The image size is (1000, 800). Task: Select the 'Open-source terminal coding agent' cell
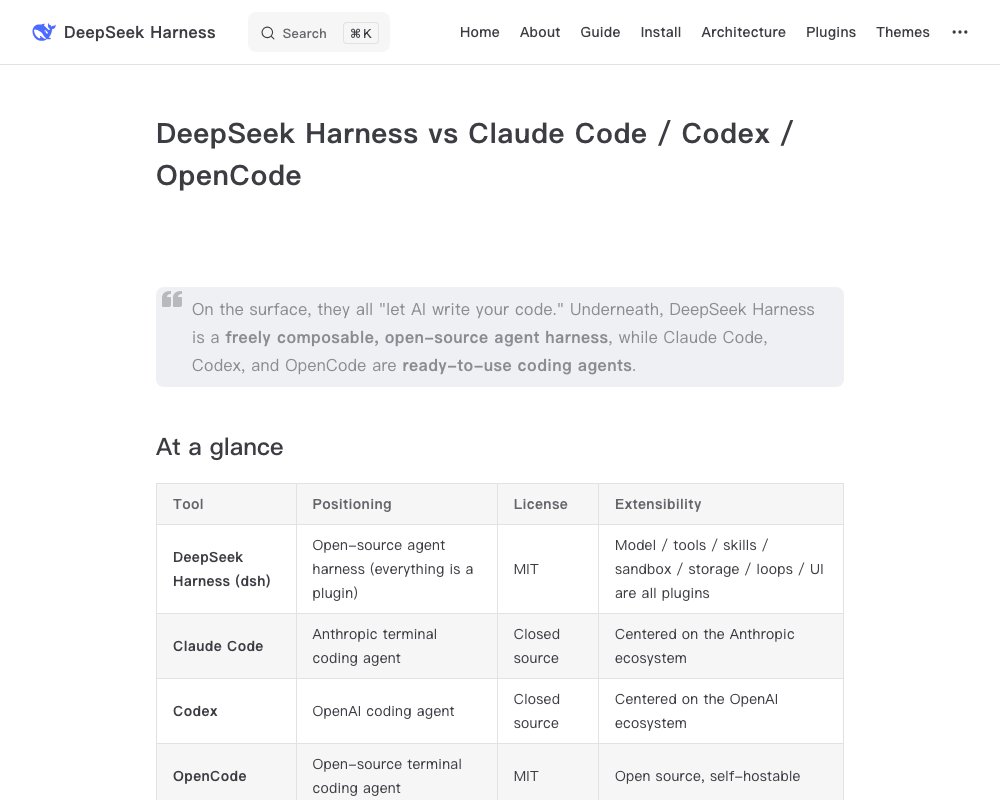397,773
